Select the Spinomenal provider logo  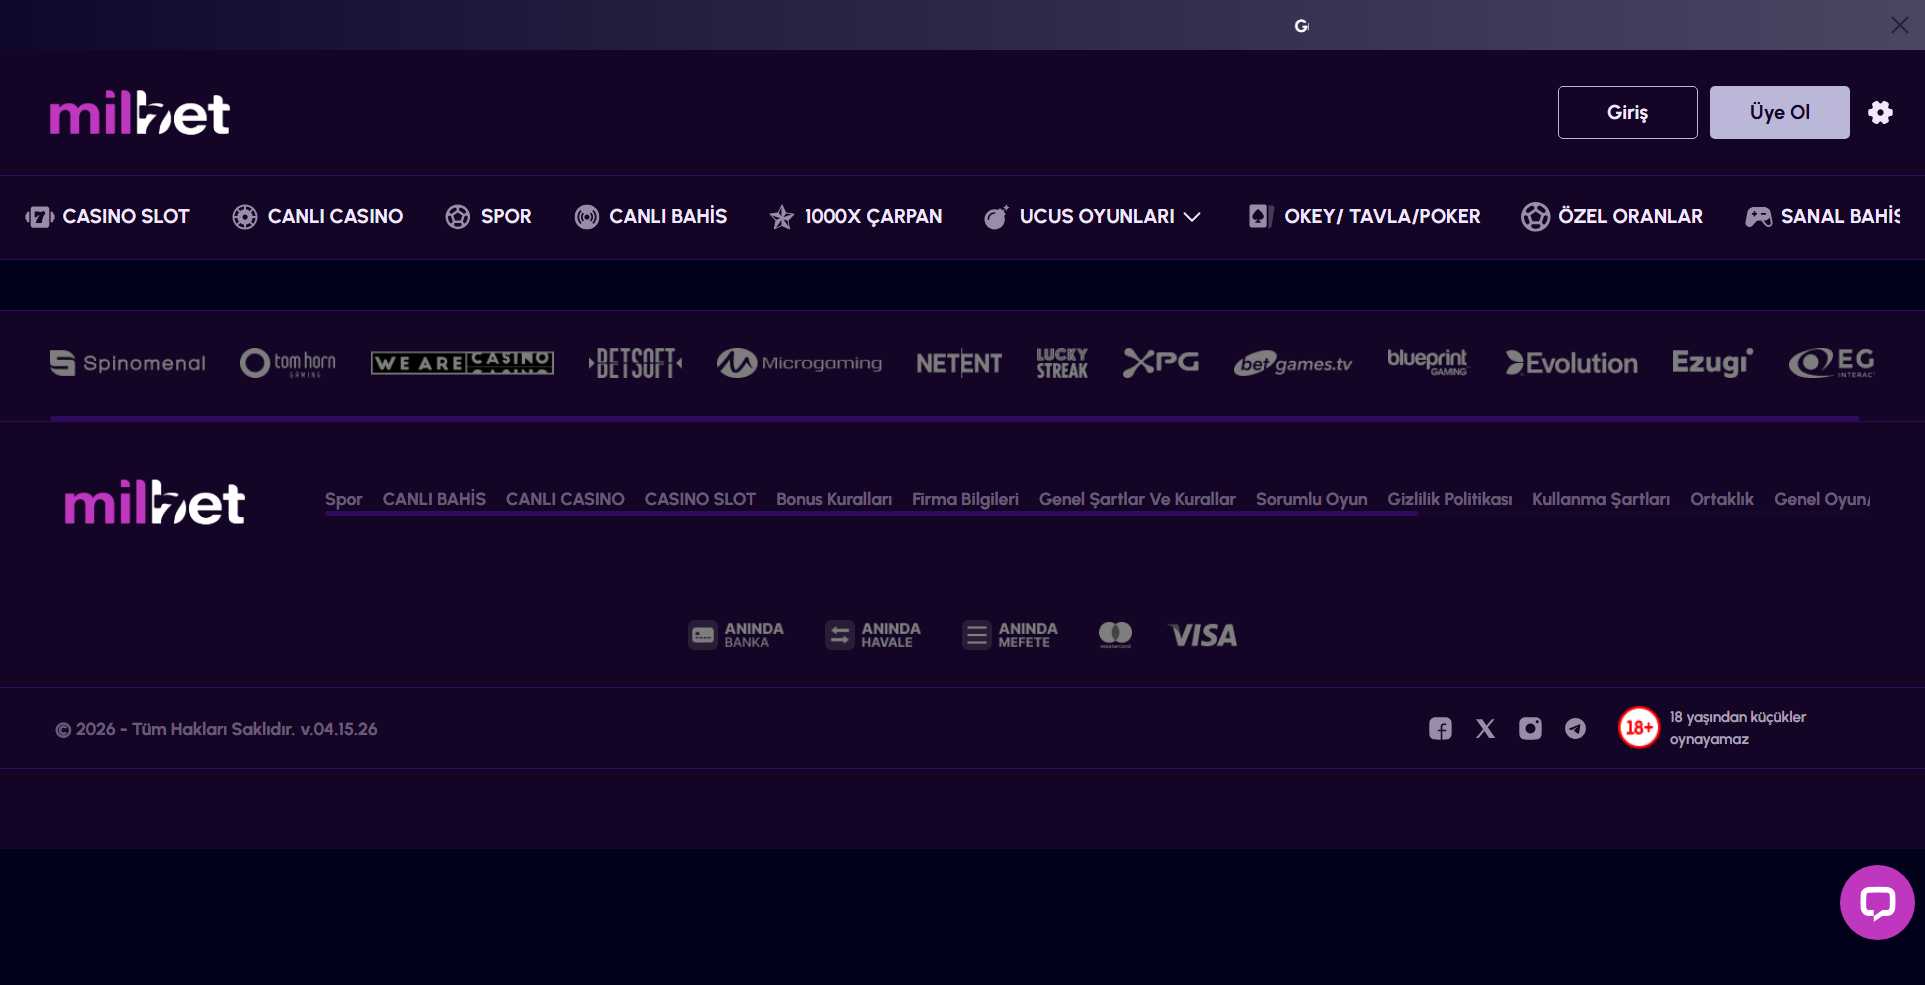pos(127,363)
